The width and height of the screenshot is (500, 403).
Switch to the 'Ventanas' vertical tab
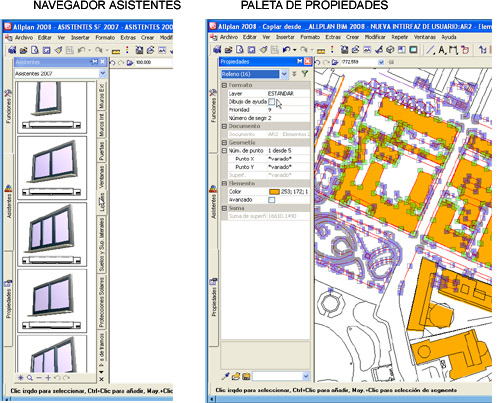pyautogui.click(x=101, y=177)
